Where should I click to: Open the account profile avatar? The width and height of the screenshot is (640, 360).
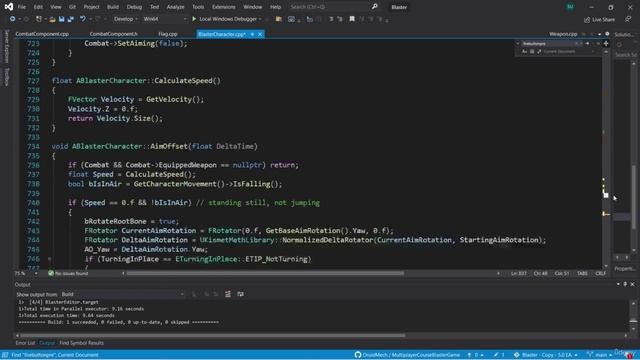570,7
